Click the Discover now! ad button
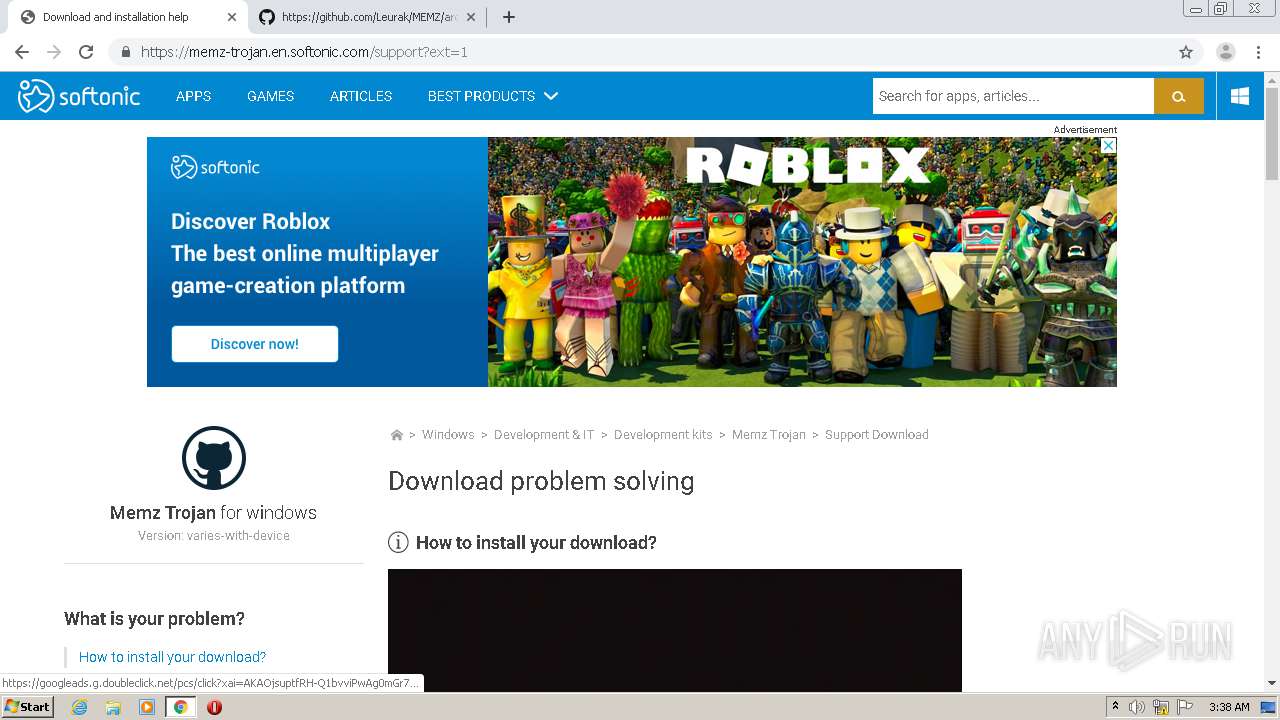 [254, 344]
